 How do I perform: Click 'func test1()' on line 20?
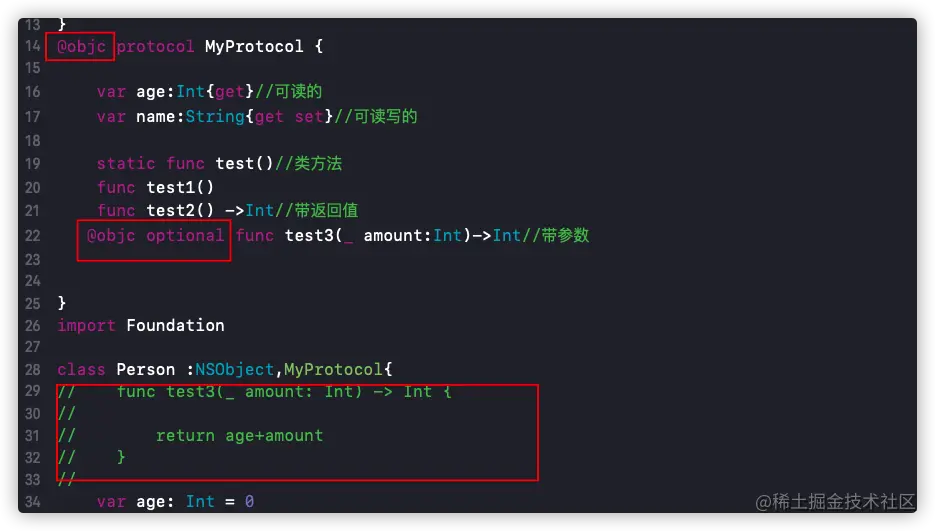(x=155, y=187)
